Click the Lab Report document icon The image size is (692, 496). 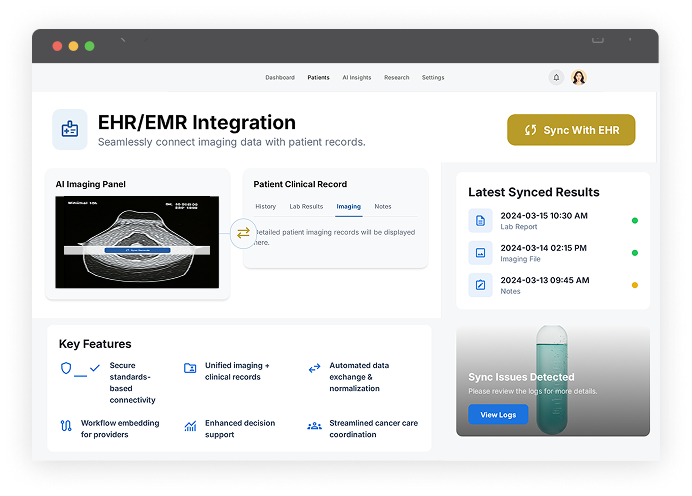tap(480, 220)
